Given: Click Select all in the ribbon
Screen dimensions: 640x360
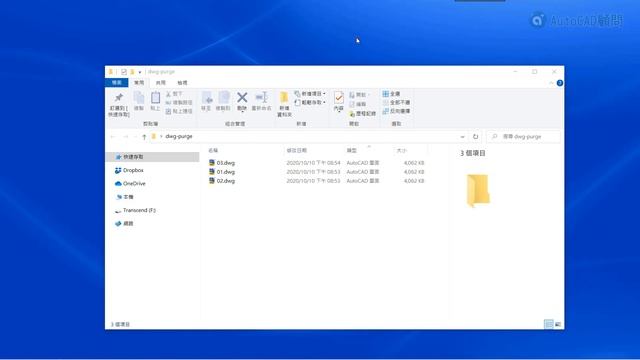Looking at the screenshot, I should [391, 93].
